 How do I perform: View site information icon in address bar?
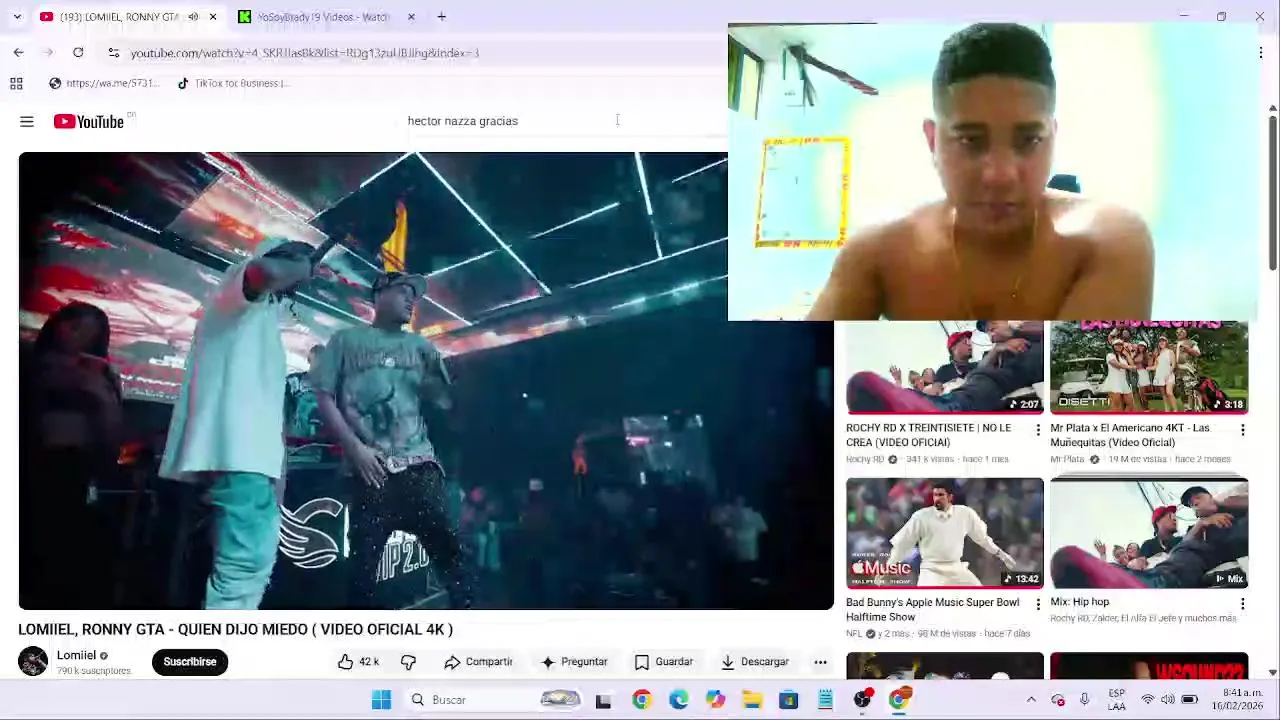point(113,52)
